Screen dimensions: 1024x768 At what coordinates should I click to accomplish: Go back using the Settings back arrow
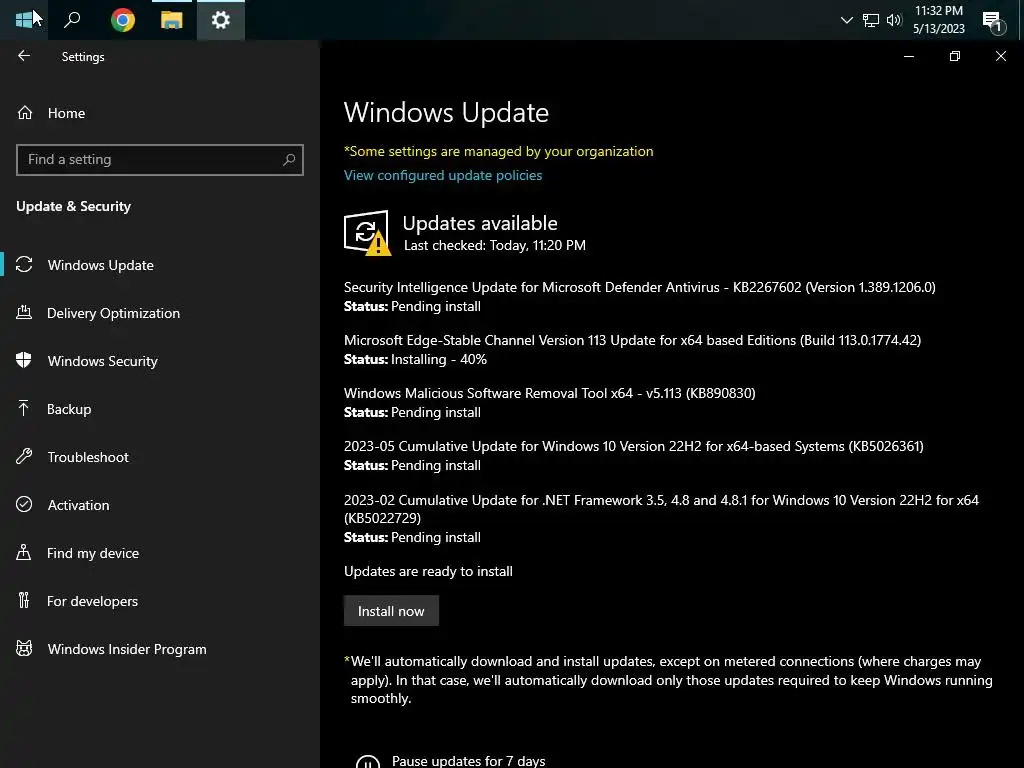[x=24, y=56]
